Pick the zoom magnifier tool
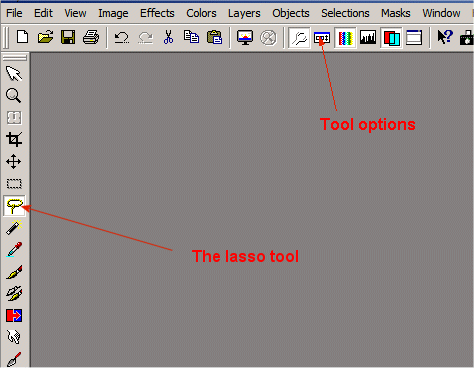The height and width of the screenshot is (368, 474). (x=14, y=96)
